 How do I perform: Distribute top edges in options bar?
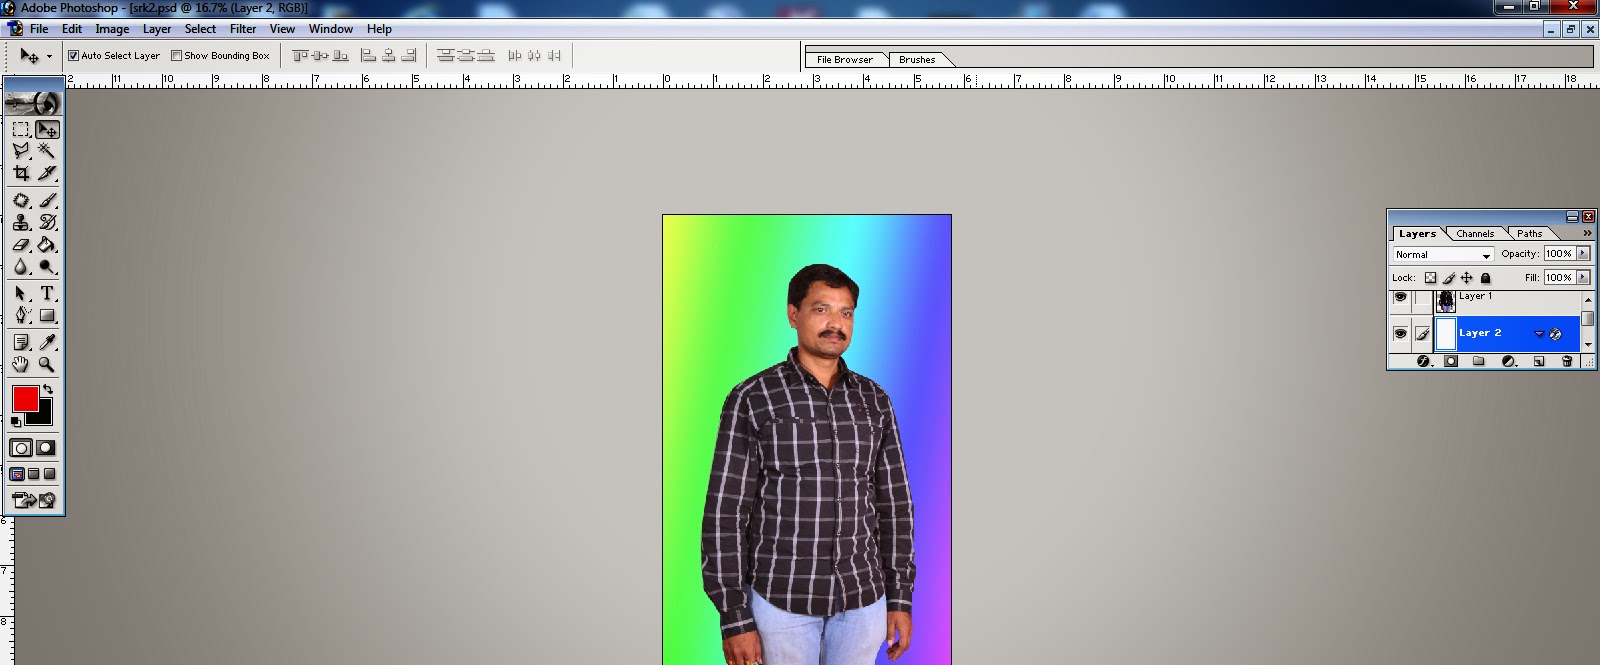point(446,56)
